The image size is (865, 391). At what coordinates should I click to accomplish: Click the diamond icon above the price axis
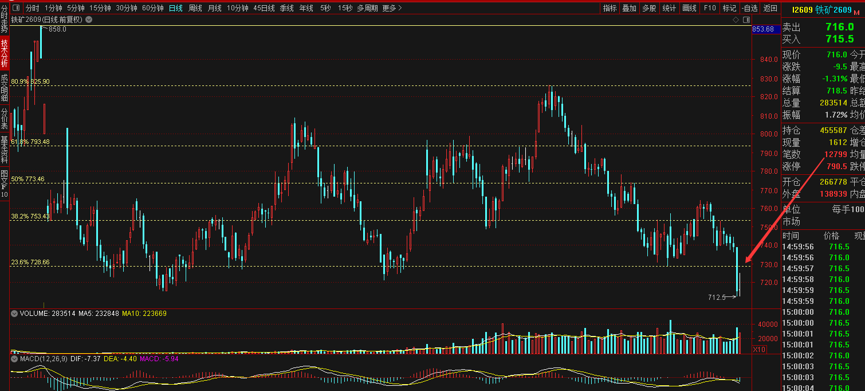click(x=735, y=19)
